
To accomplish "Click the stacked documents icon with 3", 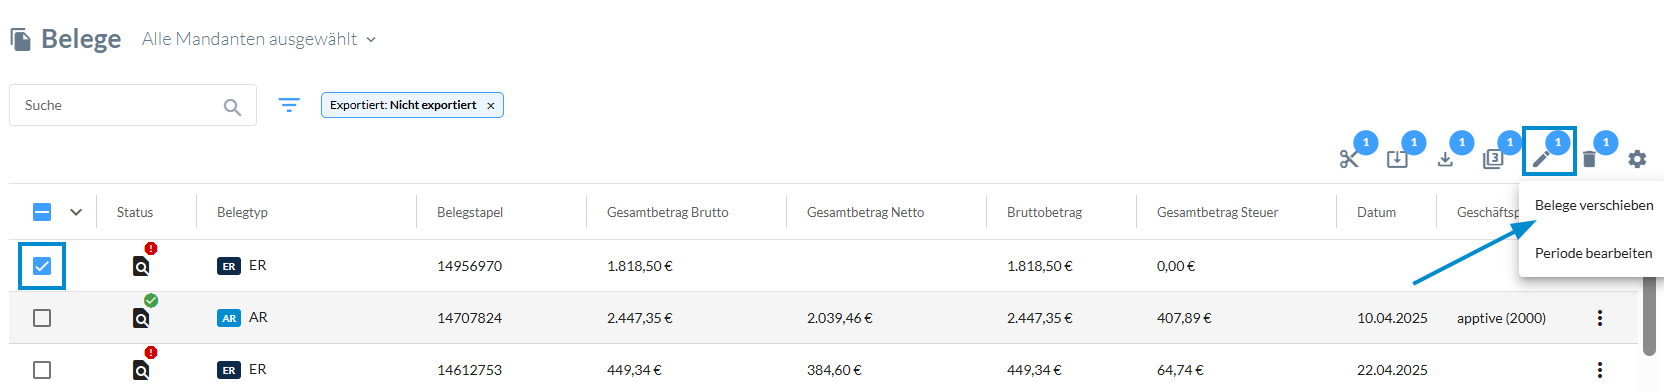I will 1493,159.
